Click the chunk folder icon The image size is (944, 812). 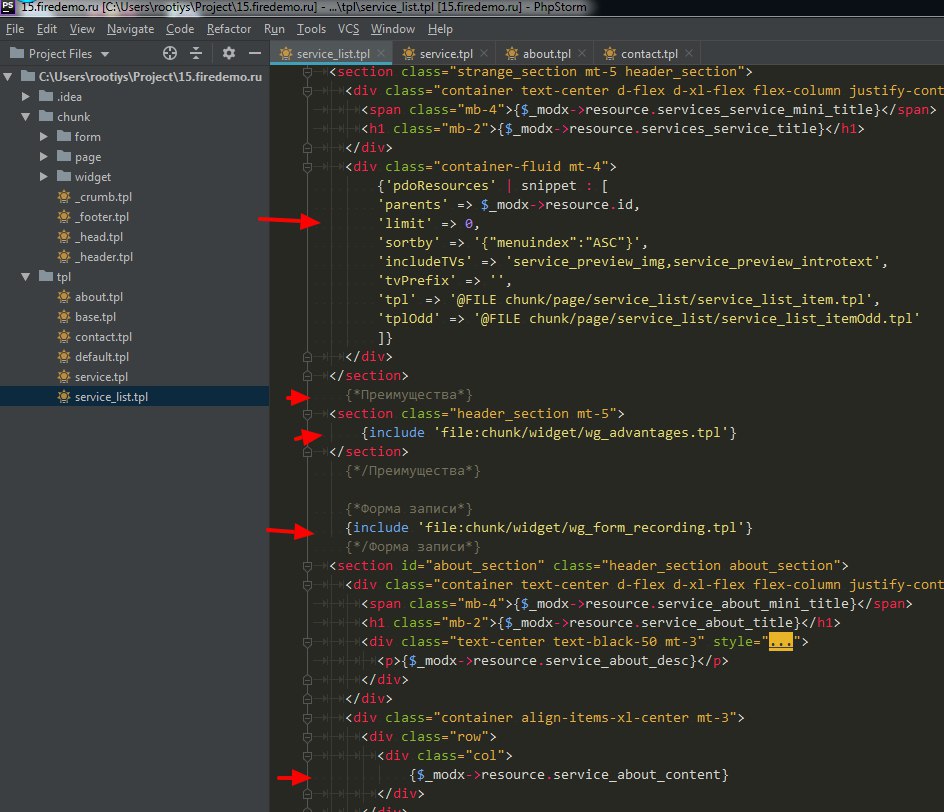(46, 116)
